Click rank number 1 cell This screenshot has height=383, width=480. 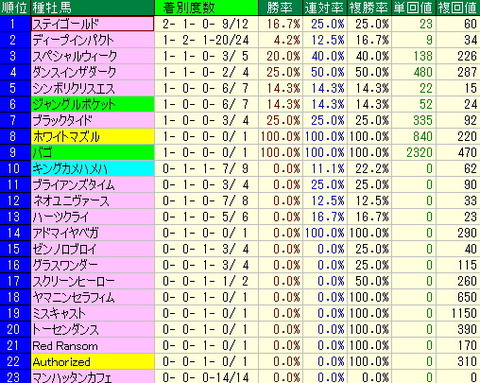[15, 24]
